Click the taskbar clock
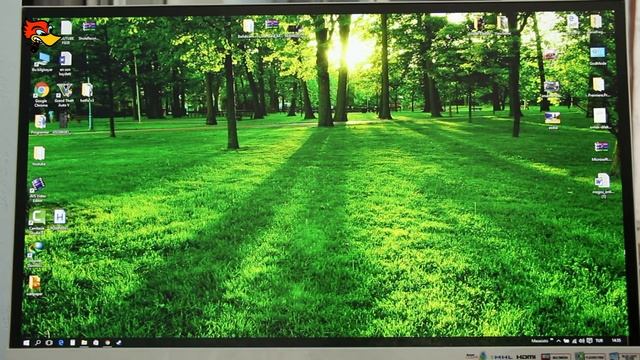This screenshot has width=640, height=360. (x=616, y=340)
